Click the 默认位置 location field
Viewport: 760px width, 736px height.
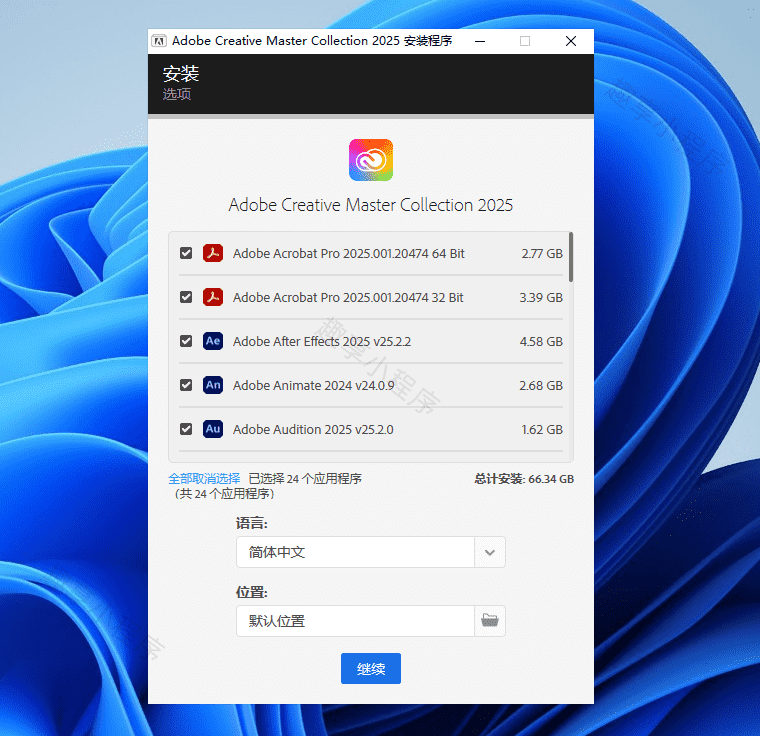click(x=355, y=621)
